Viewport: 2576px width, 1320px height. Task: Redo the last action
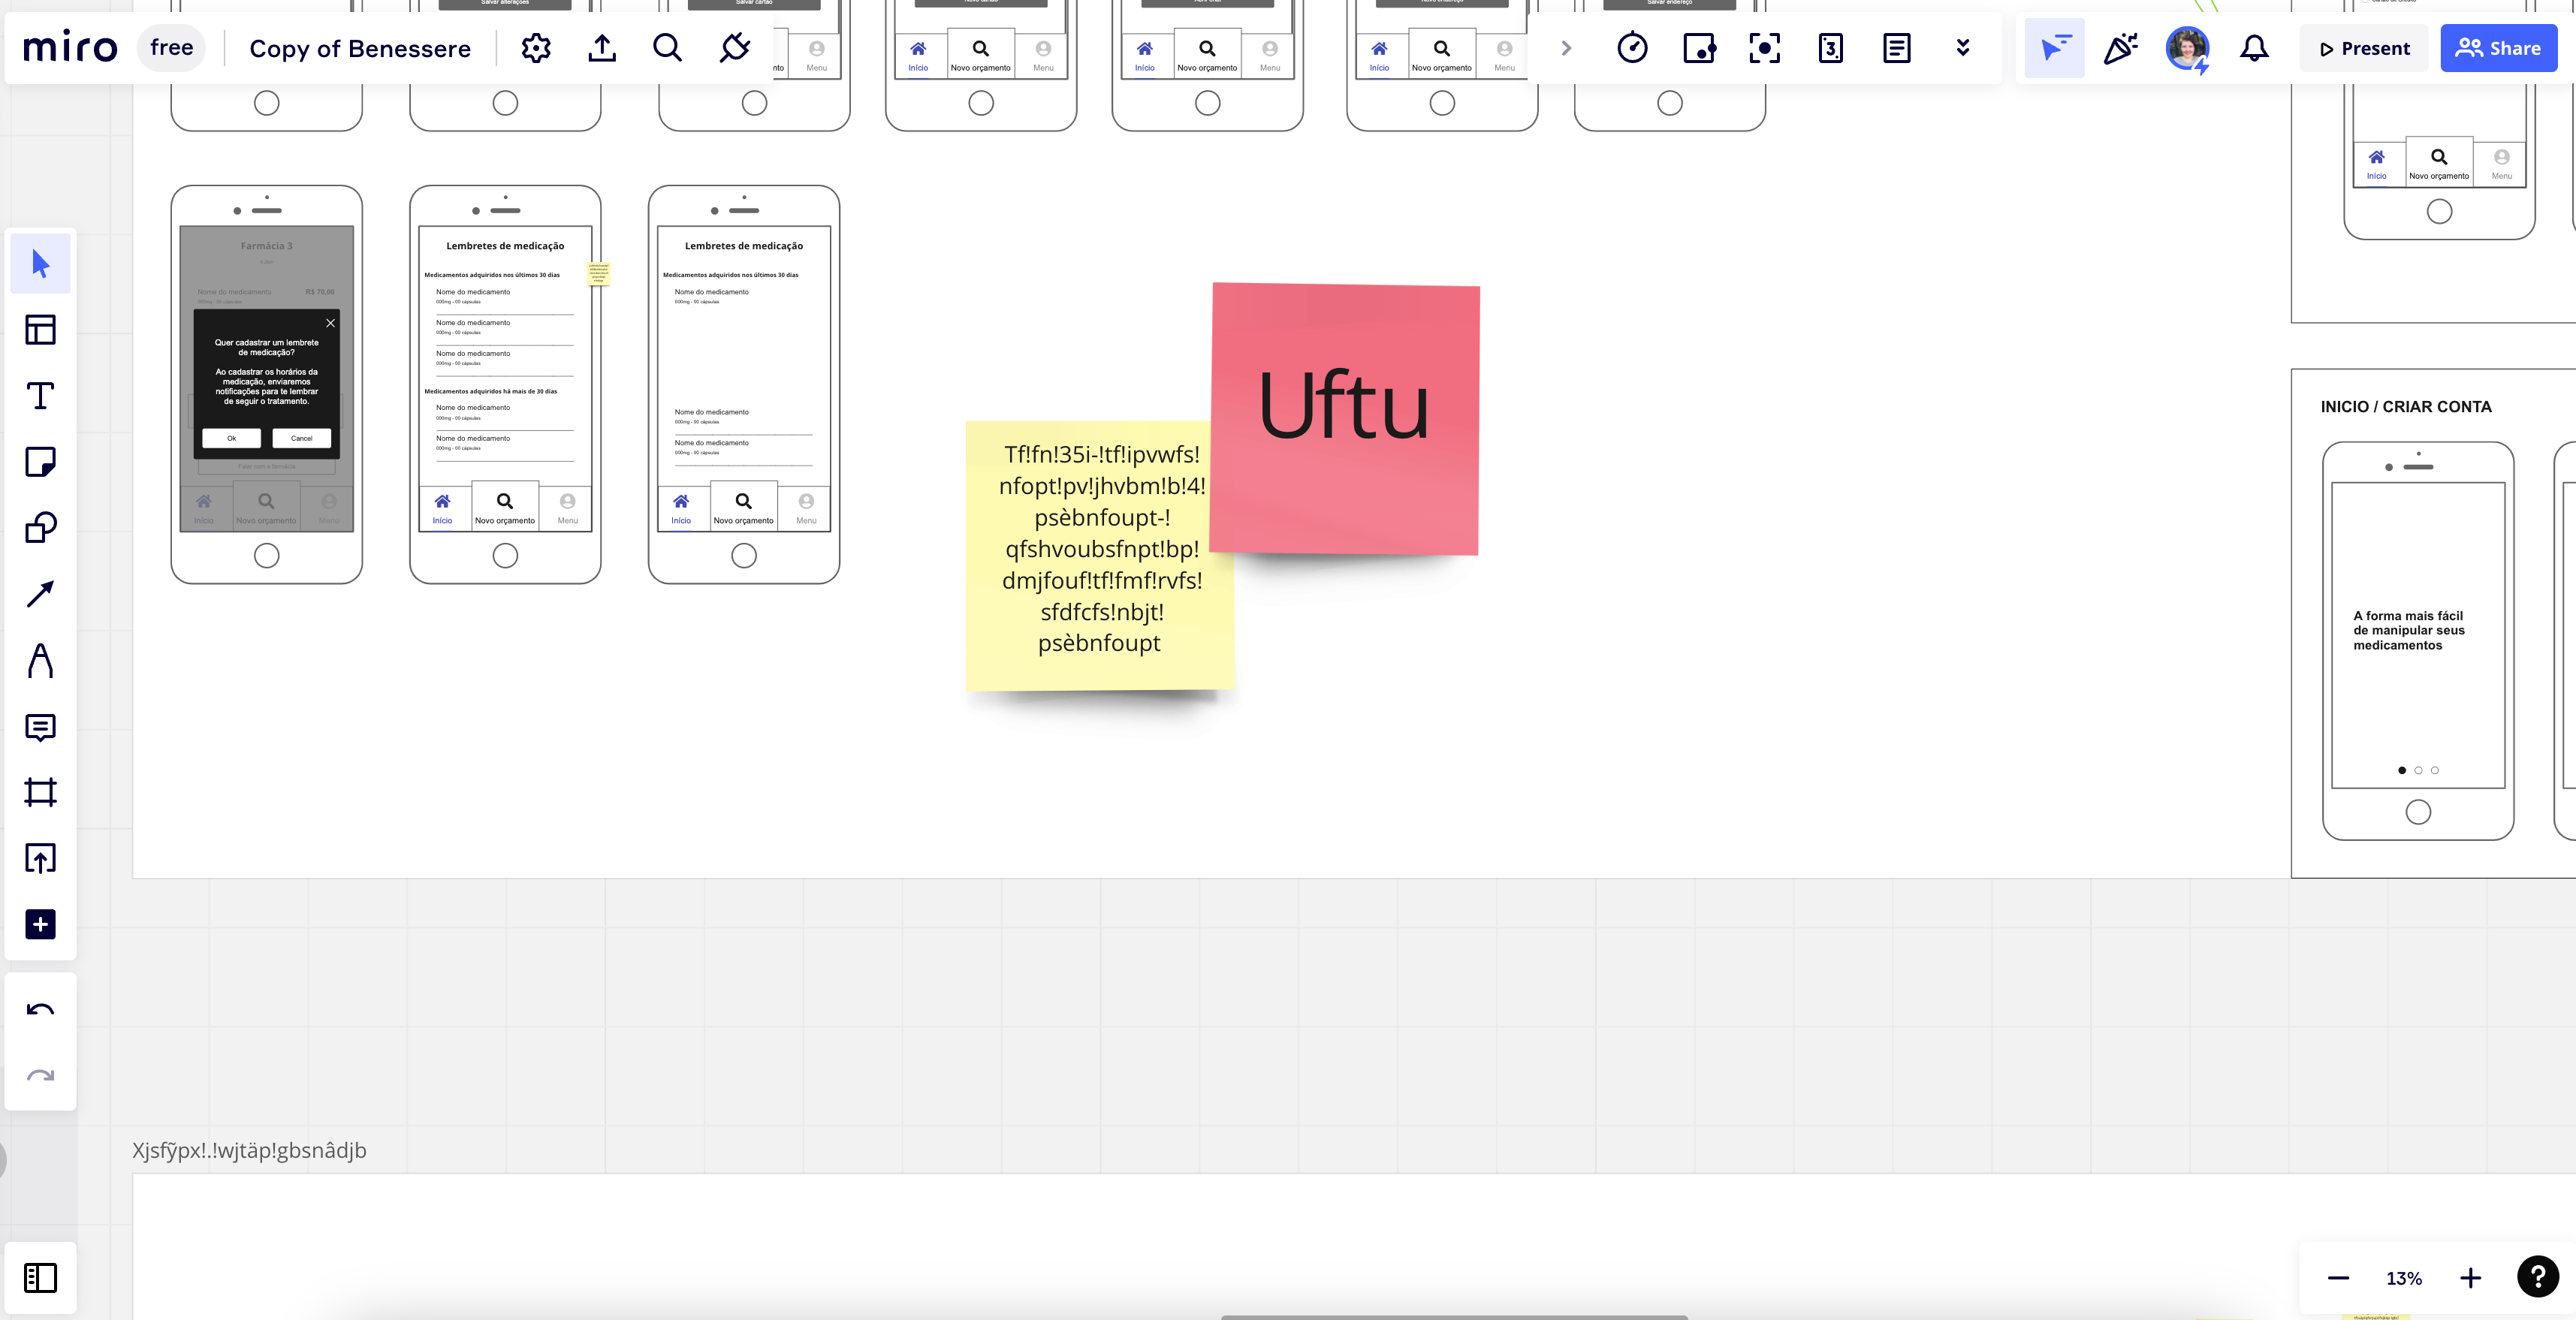pyautogui.click(x=40, y=1075)
